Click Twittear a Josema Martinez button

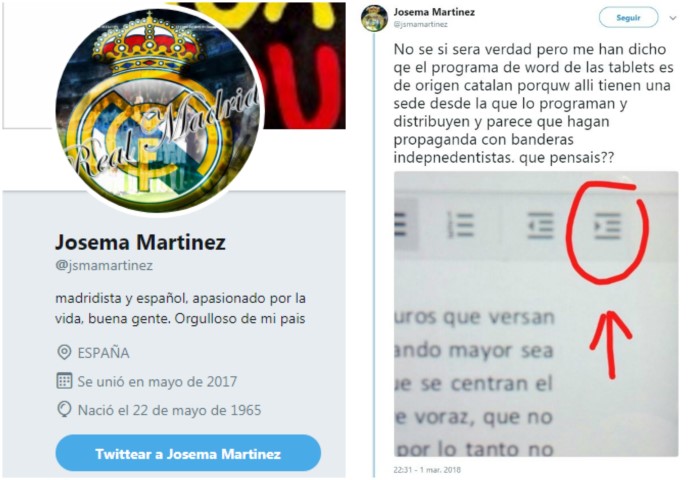point(188,453)
